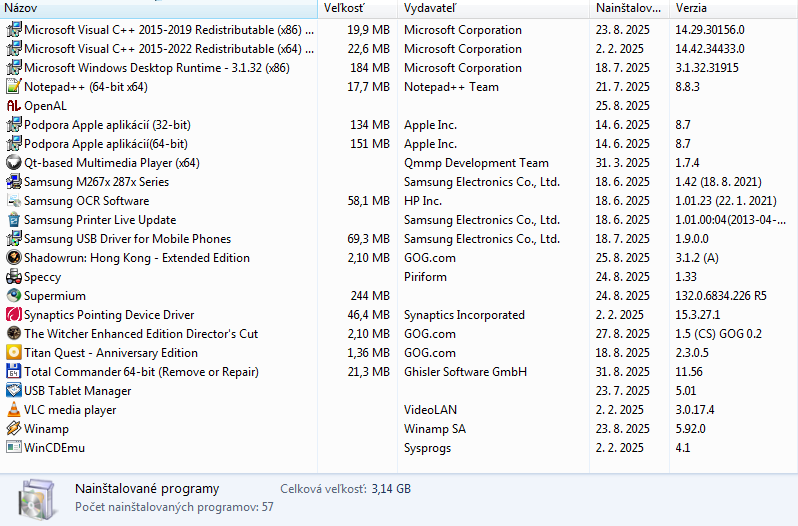Click the VideoLAN publisher cell
This screenshot has height=526, width=798.
431,410
